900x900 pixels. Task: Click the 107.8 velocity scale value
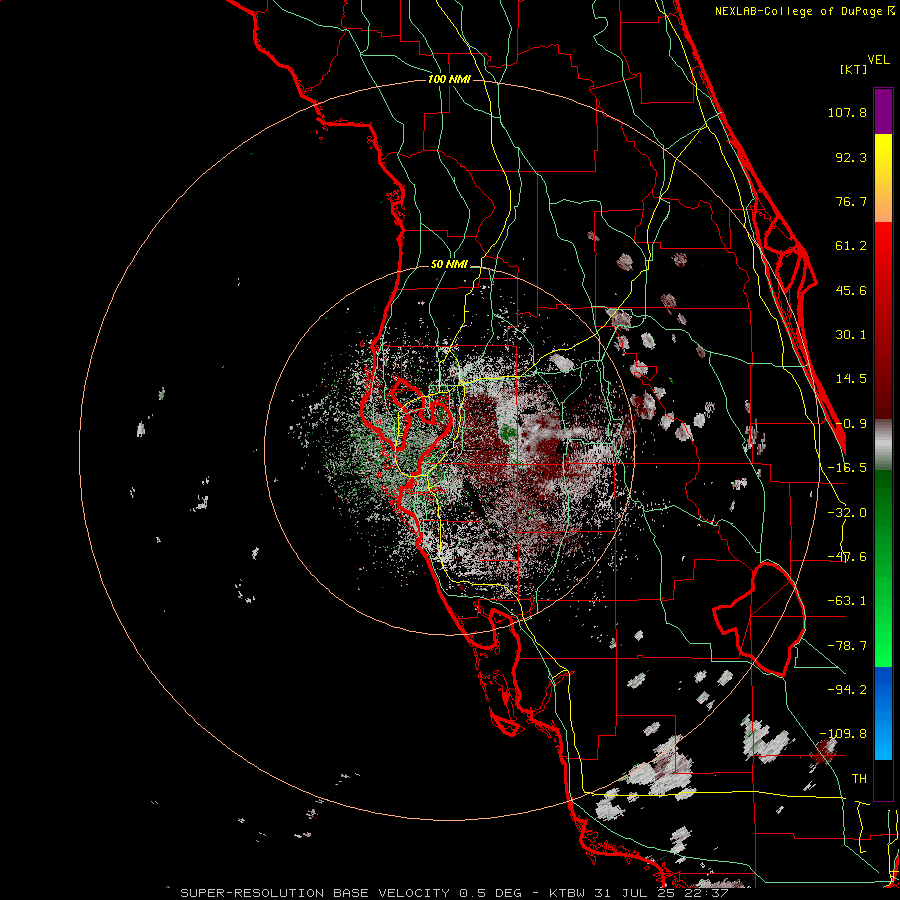847,112
